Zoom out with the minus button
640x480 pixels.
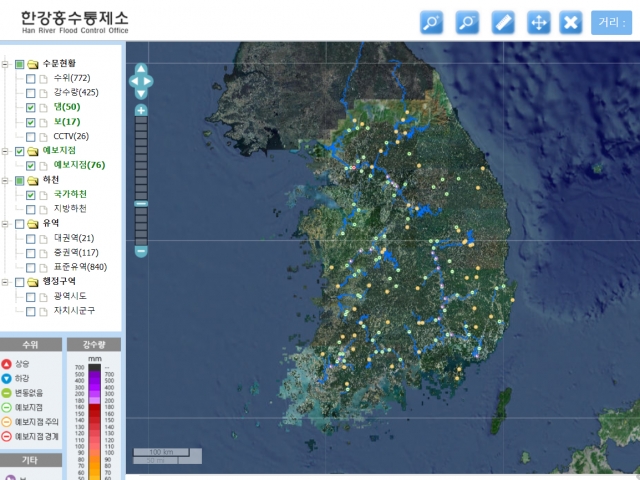(141, 251)
